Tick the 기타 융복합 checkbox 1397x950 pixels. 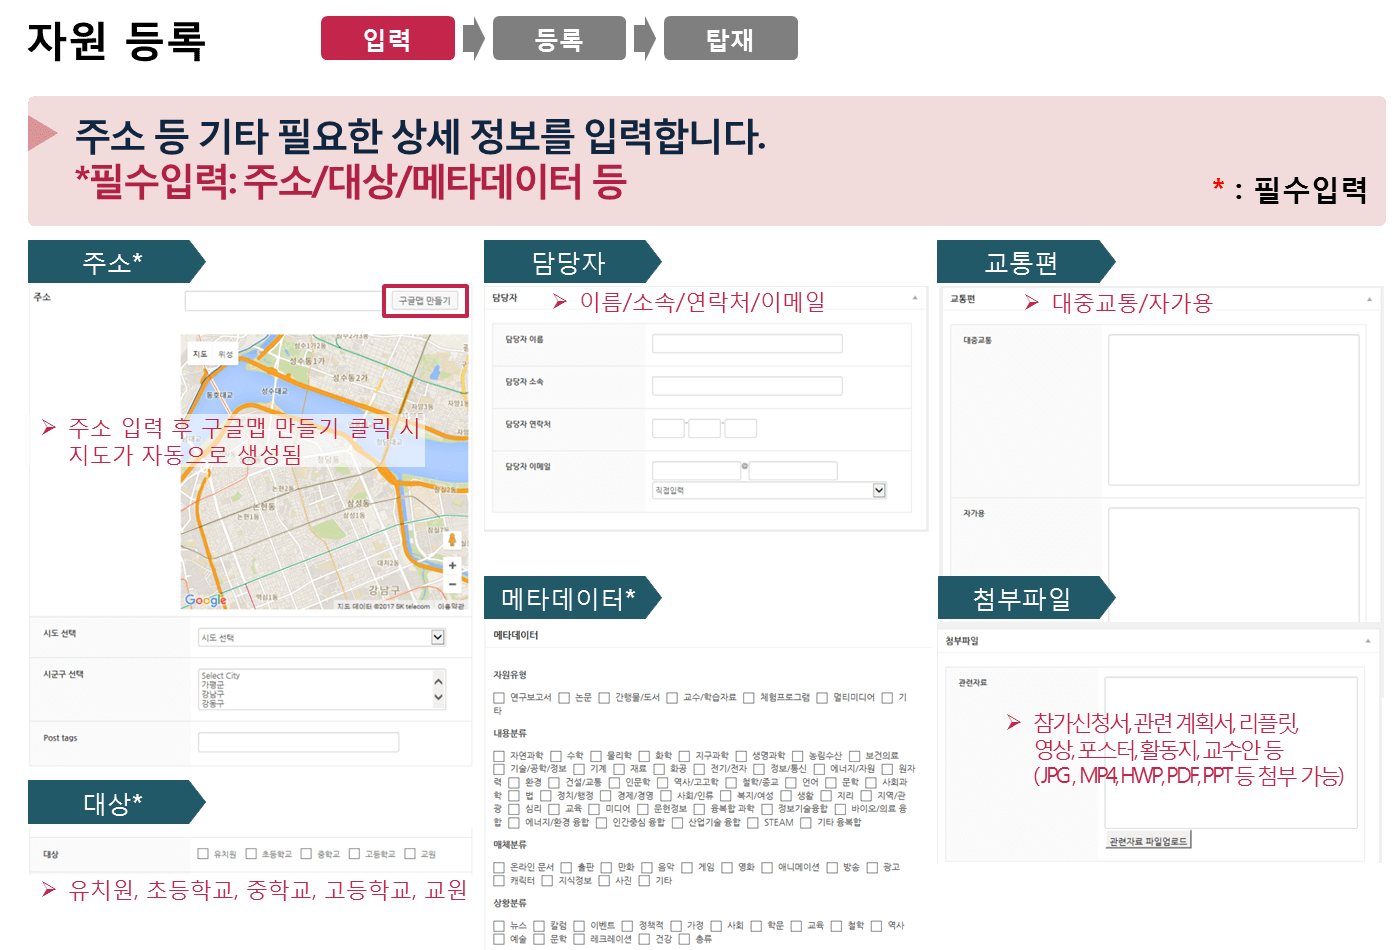pos(806,823)
